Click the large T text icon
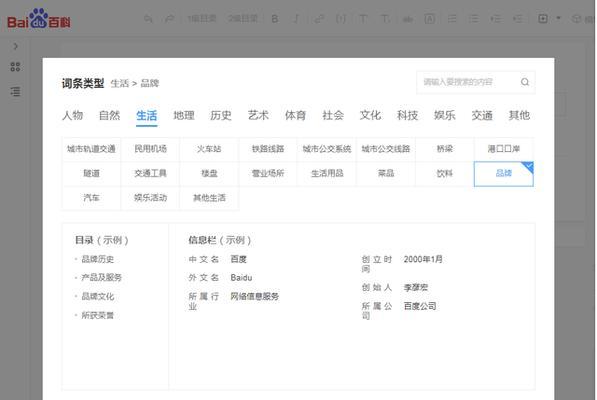The height and width of the screenshot is (400, 597). point(363,19)
